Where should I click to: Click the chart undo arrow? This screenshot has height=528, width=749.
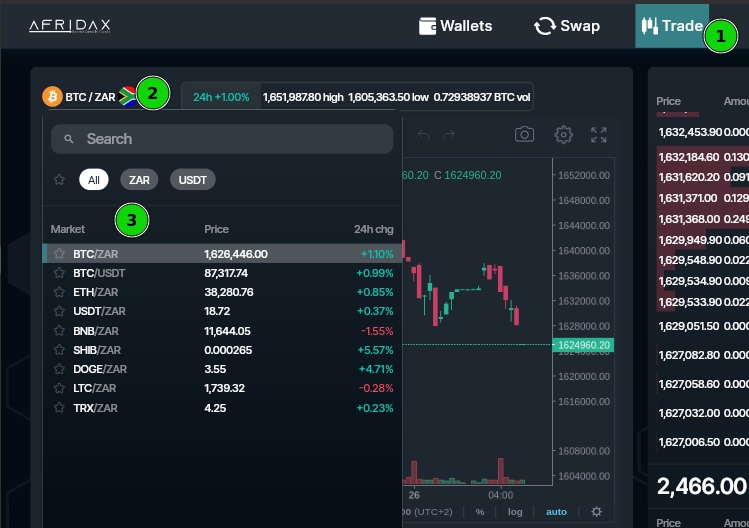pos(424,135)
